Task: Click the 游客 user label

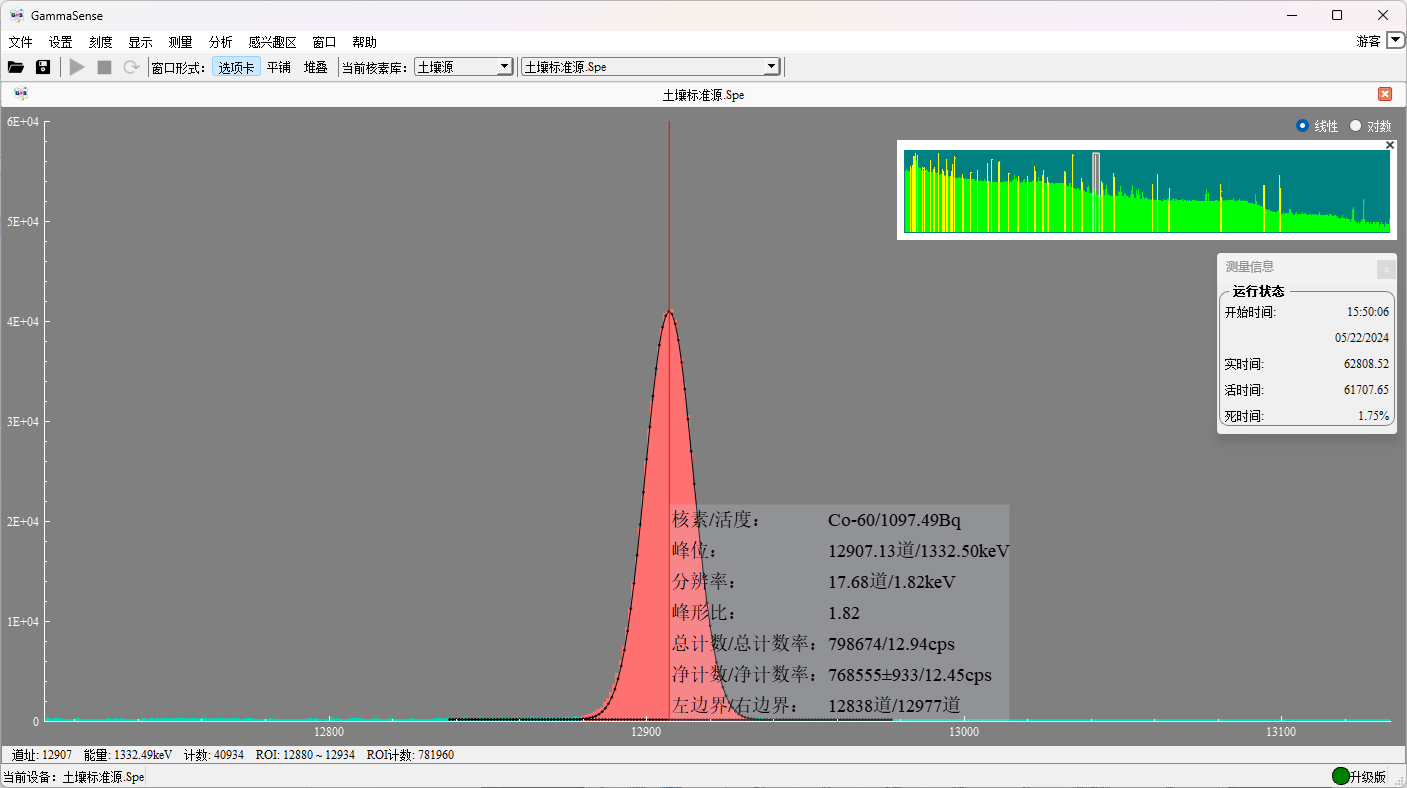Action: pyautogui.click(x=1369, y=41)
